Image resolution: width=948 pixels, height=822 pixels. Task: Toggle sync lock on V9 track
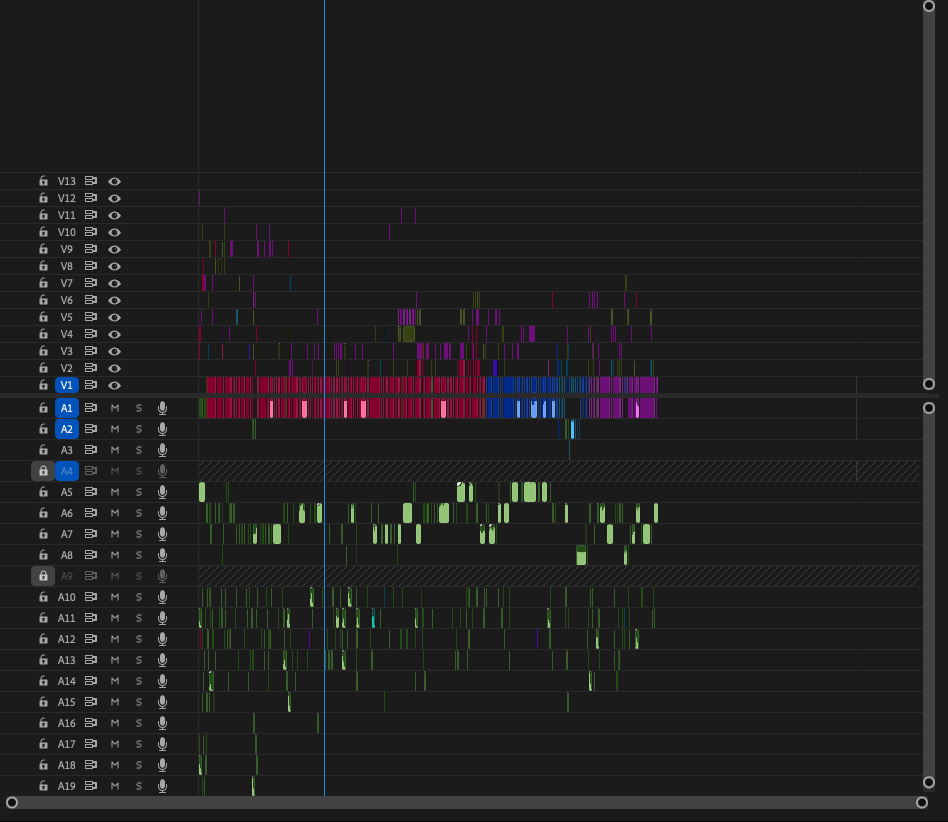(91, 248)
